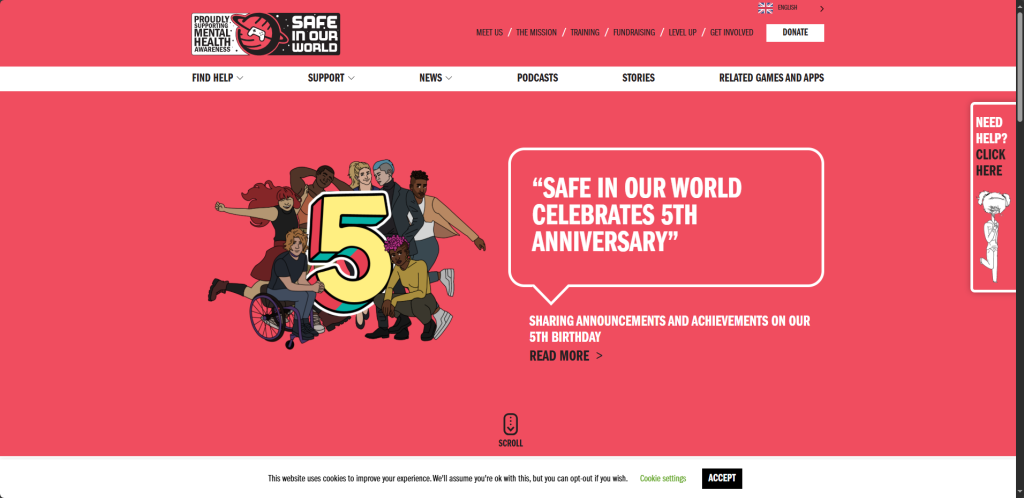Screen dimensions: 1024x498
Task: Click the Need Help character illustration
Action: [989, 236]
